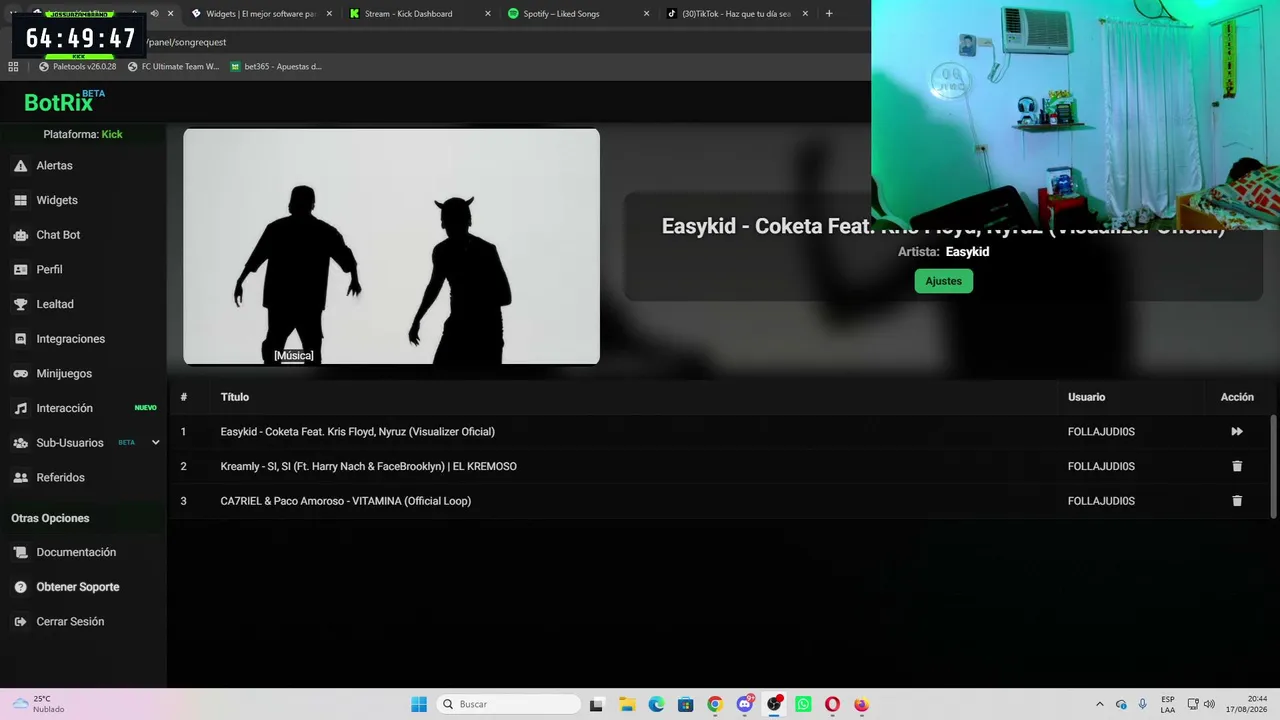Delete the CA7RIEL & Paco Amoroso song

pyautogui.click(x=1237, y=501)
